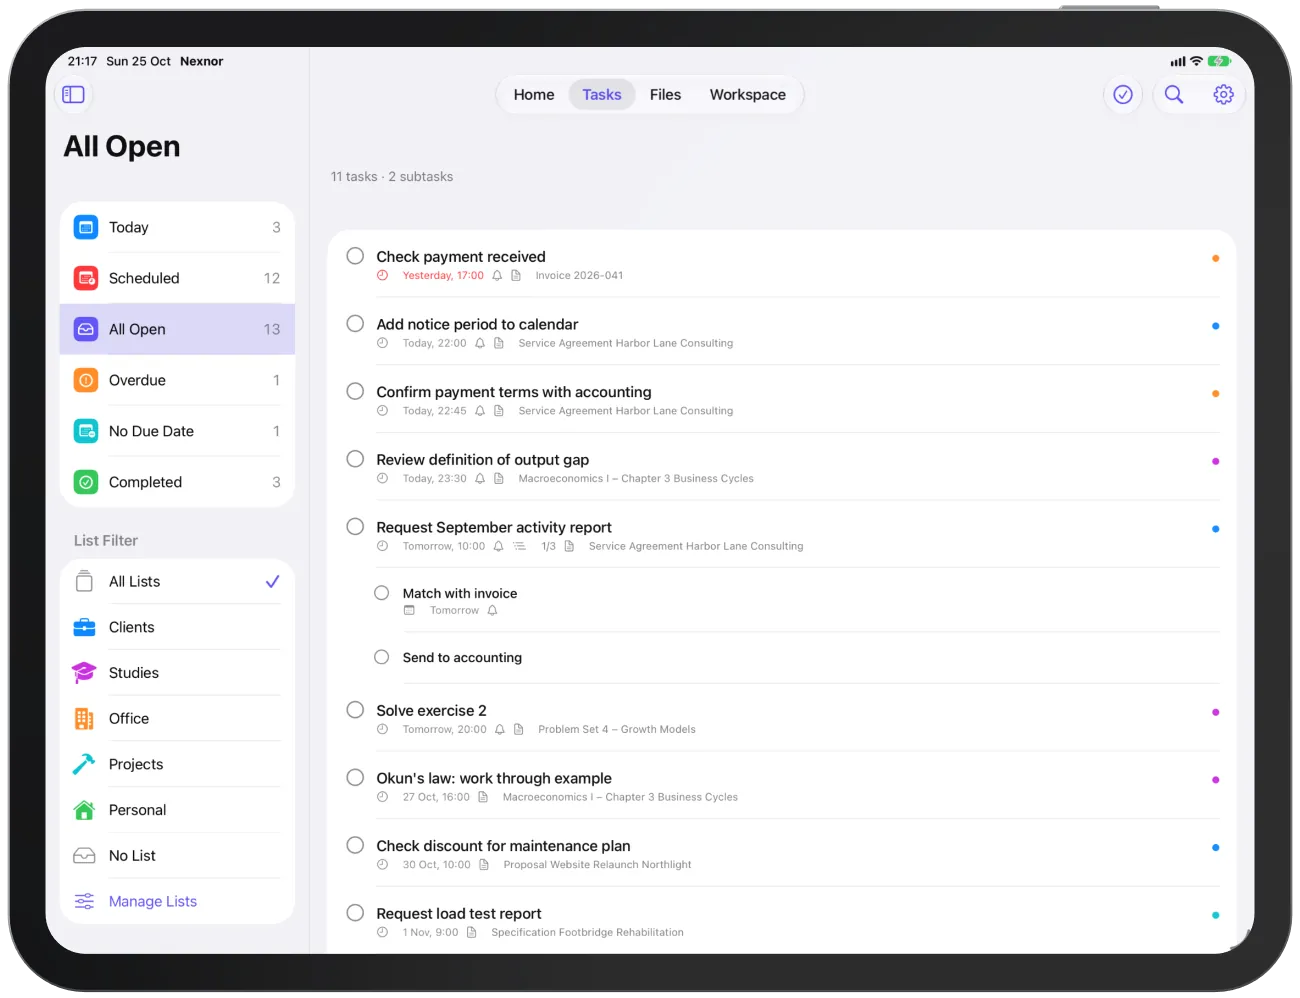Open 'Check discount for maintenance plan' task

tap(503, 846)
